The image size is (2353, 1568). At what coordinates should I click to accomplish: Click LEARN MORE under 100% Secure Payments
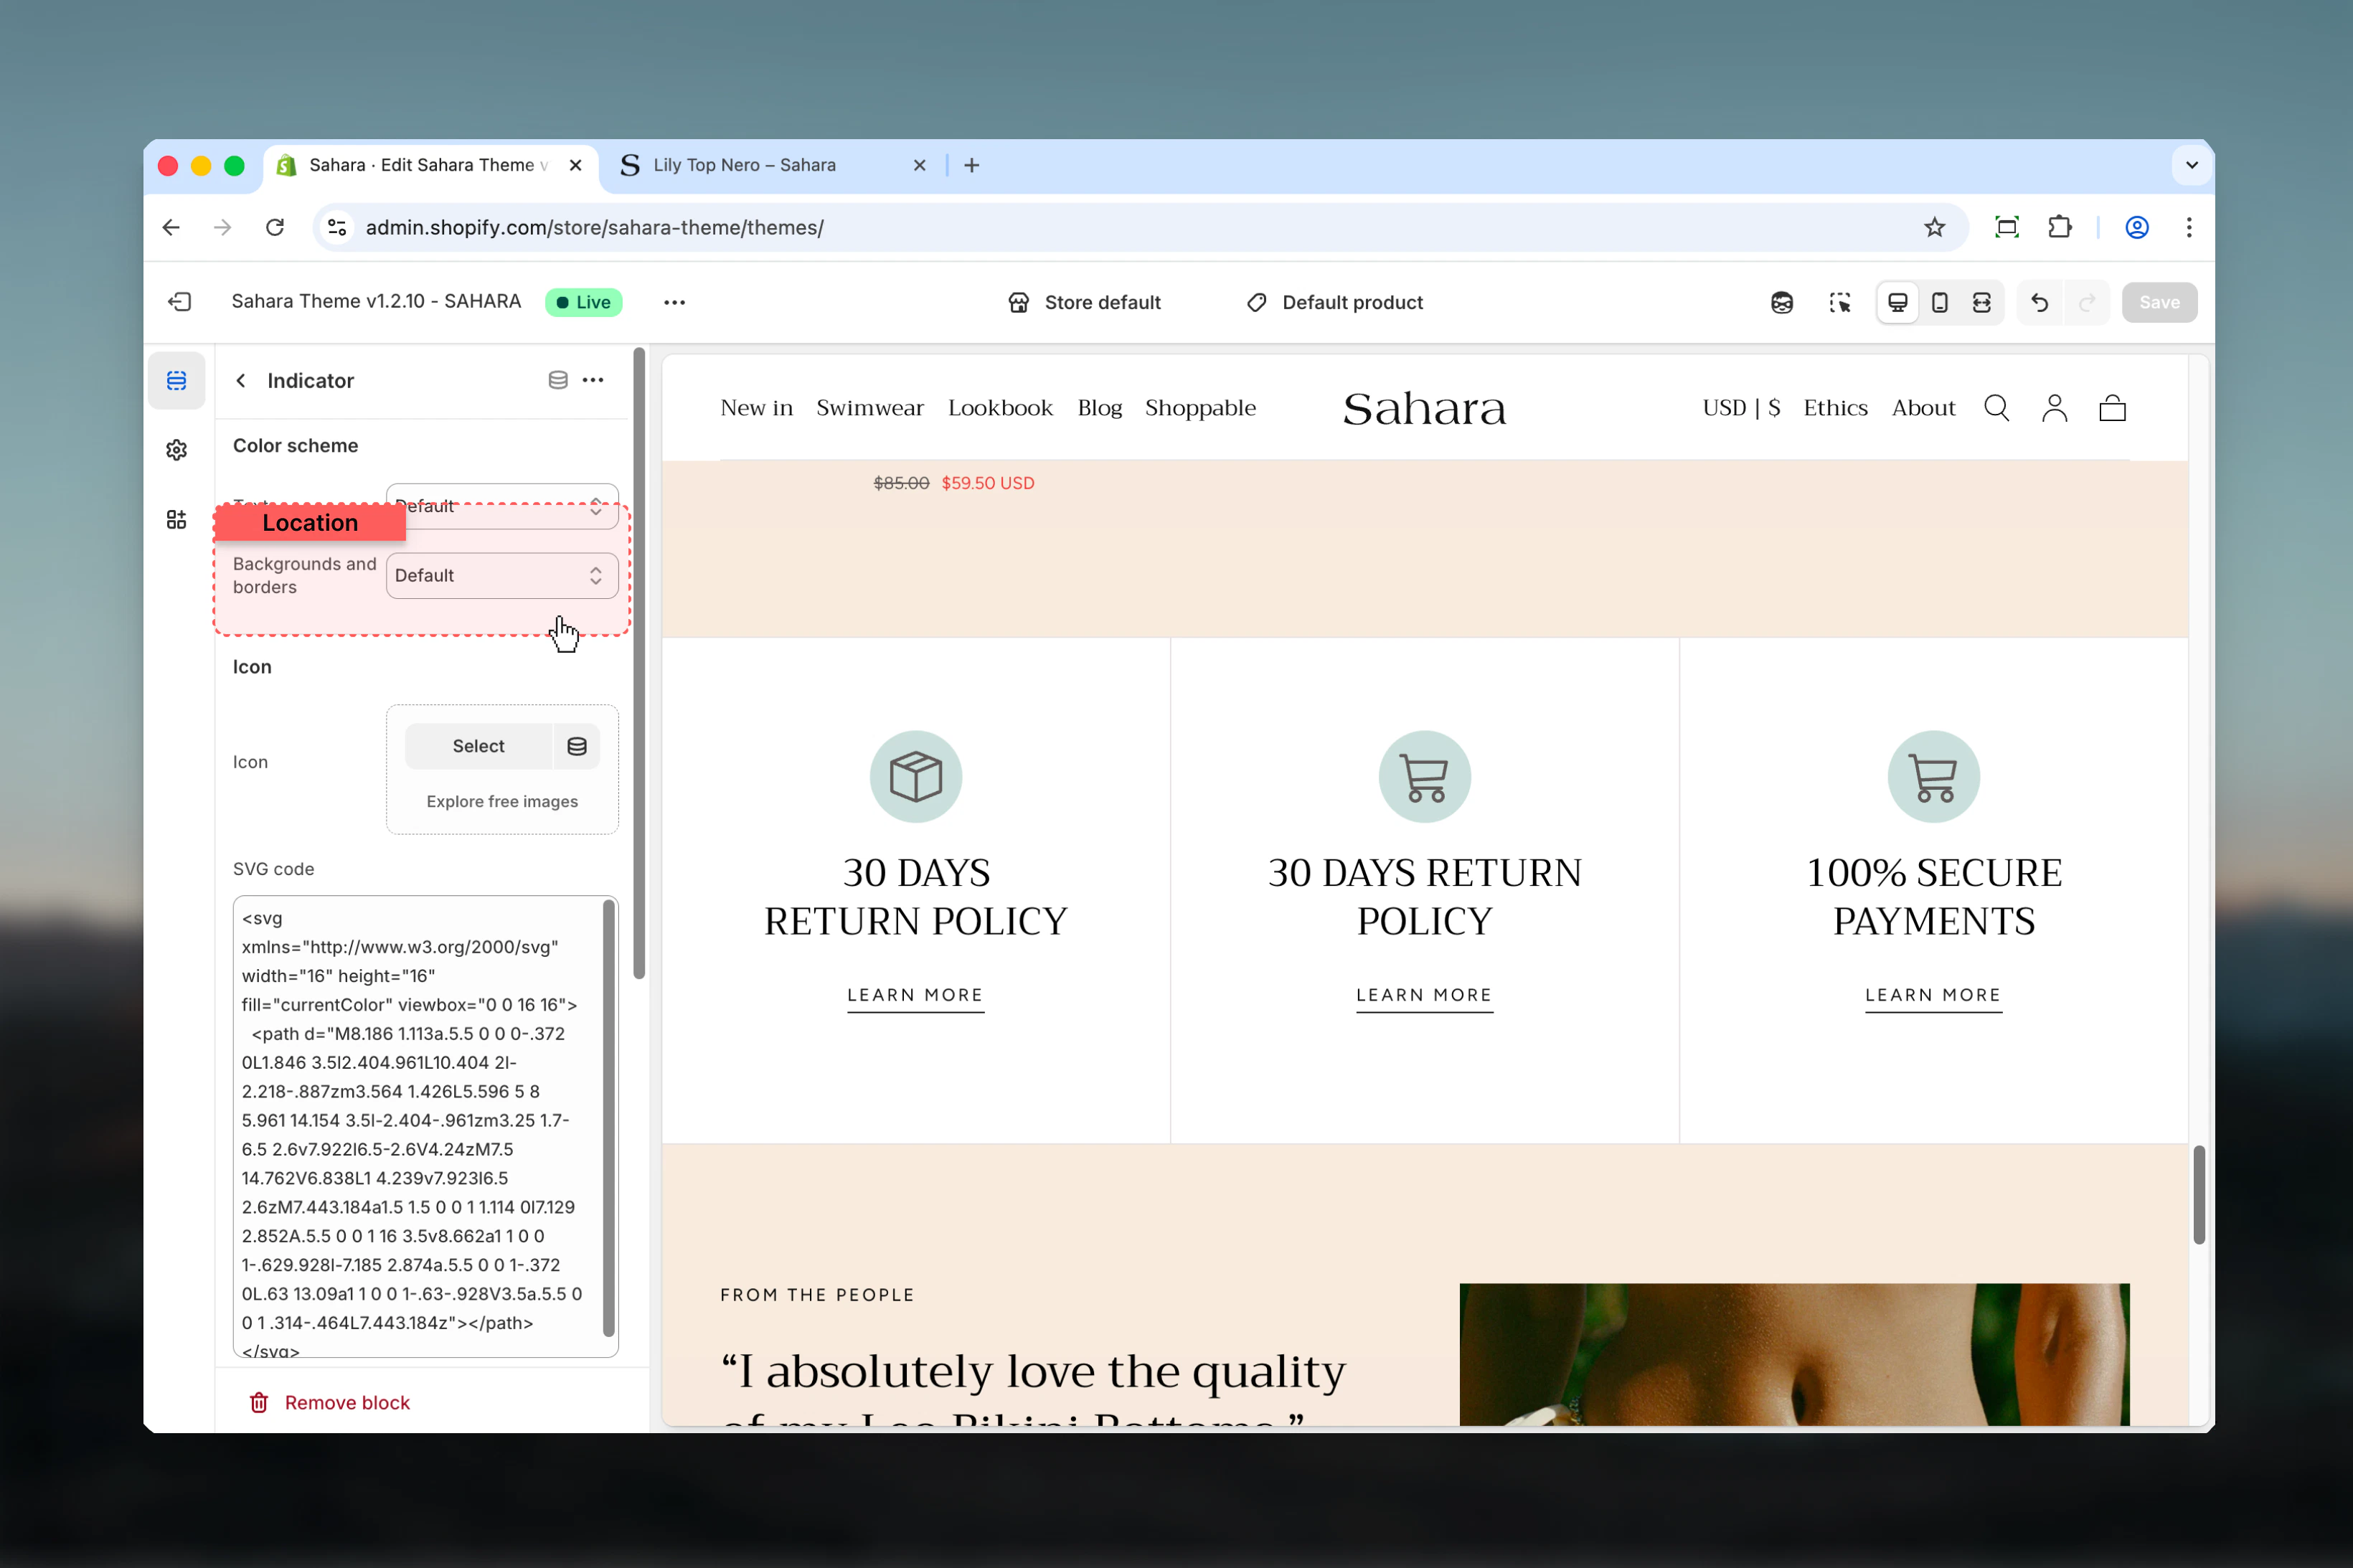(1933, 995)
